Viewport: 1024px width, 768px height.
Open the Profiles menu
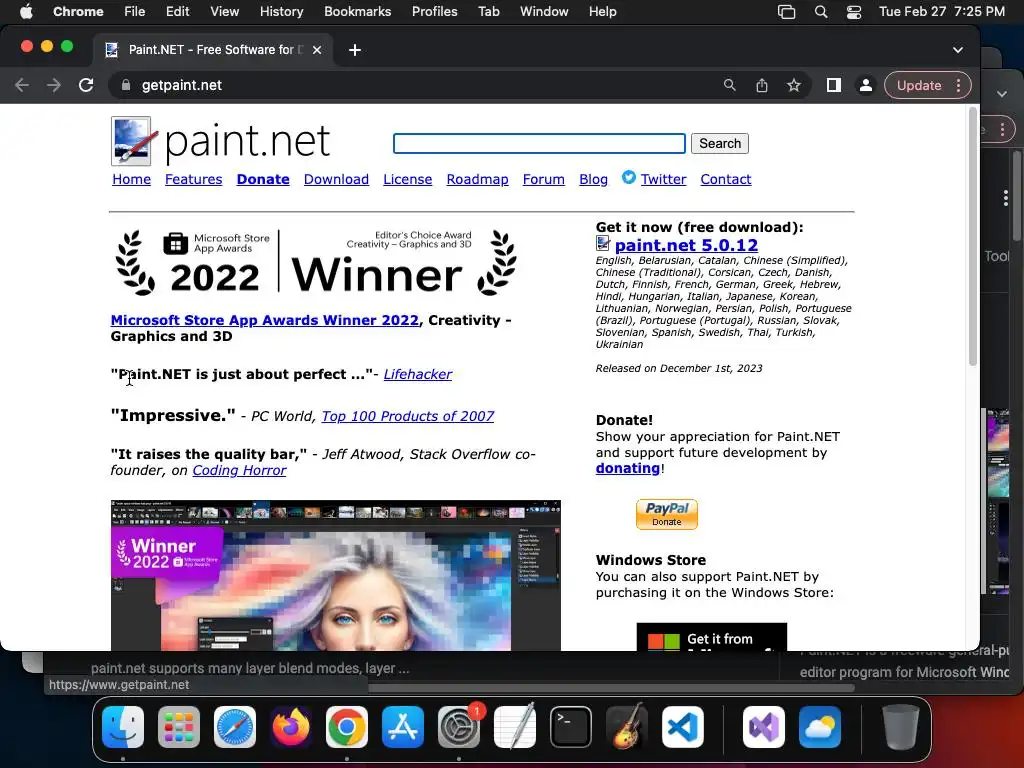pos(434,11)
